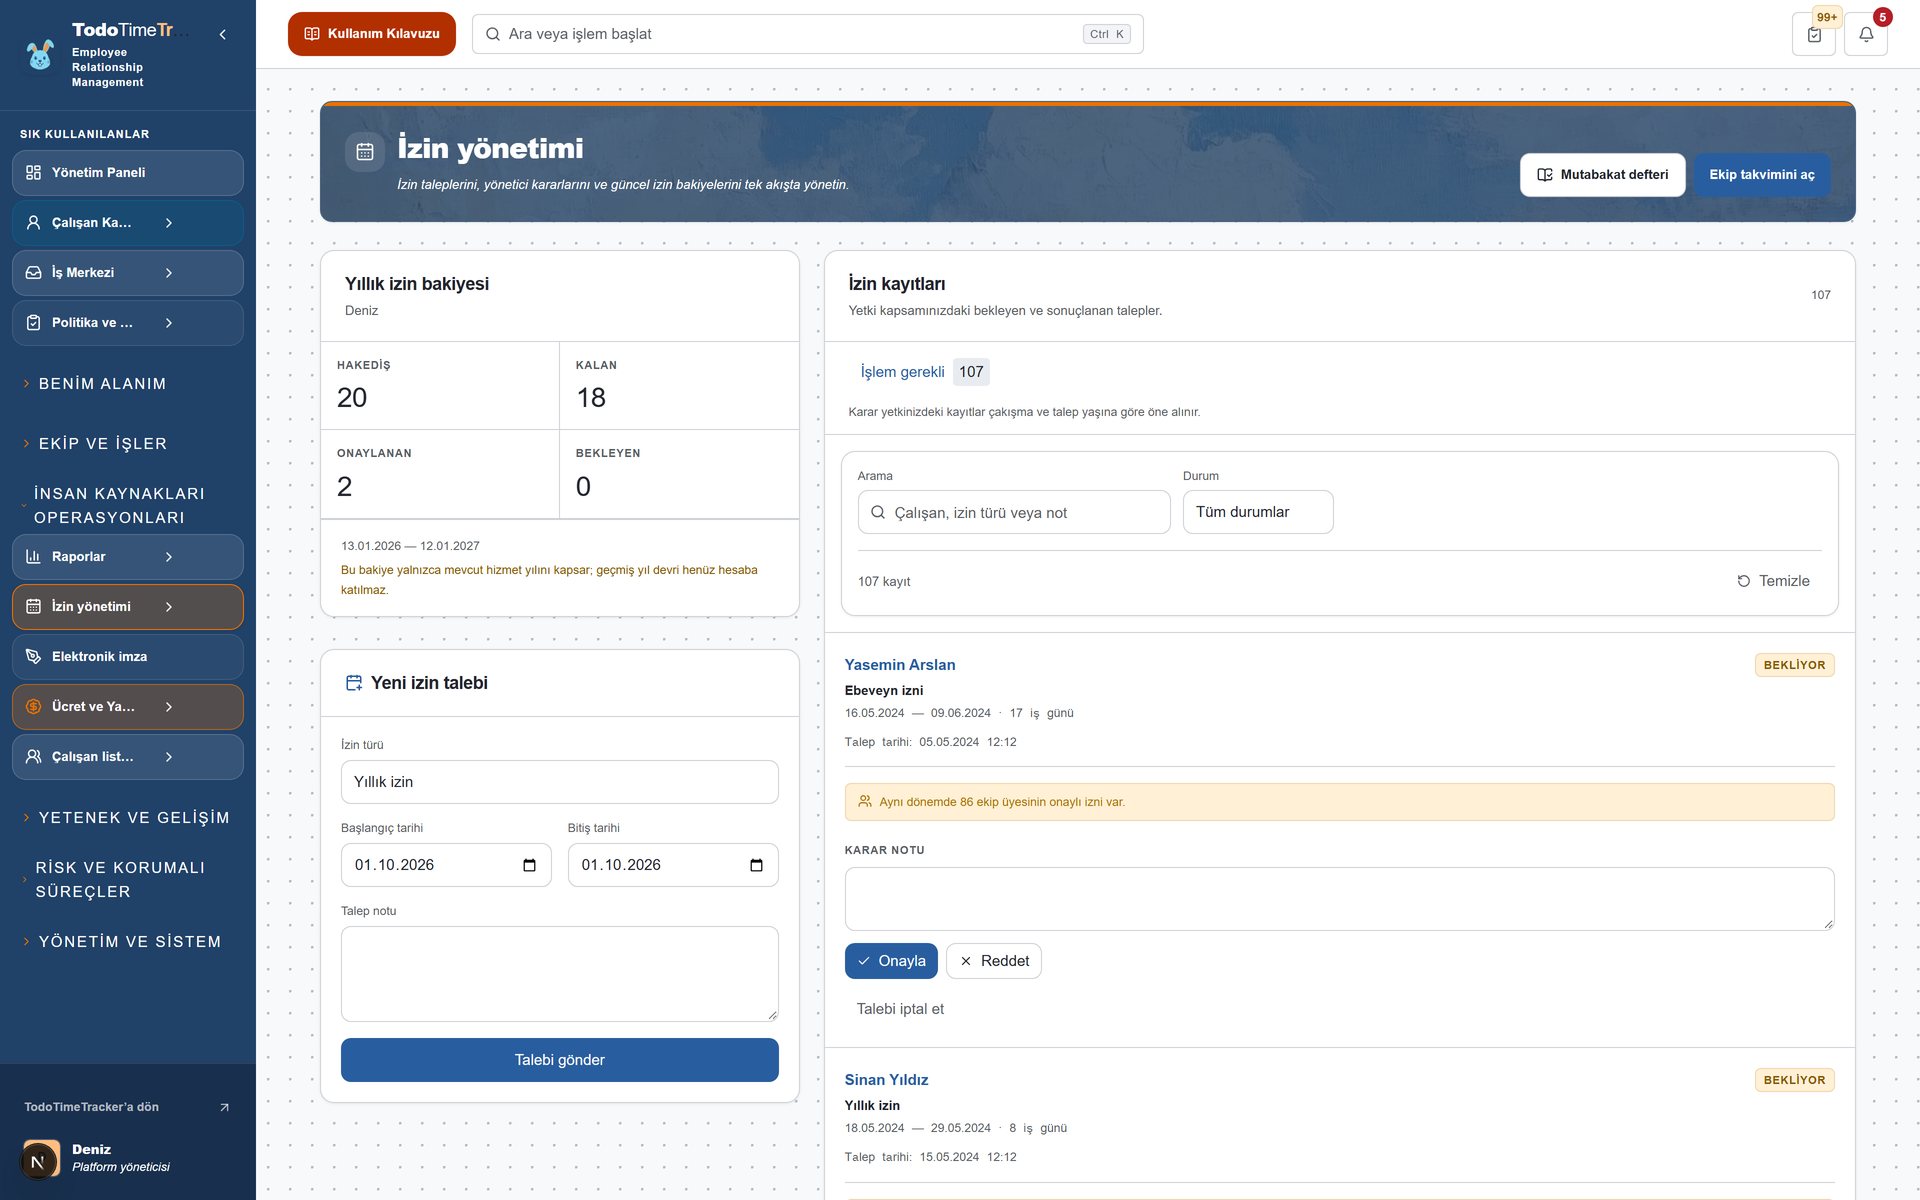1920x1200 pixels.
Task: Click the user avatar for Deniz
Action: point(40,1160)
